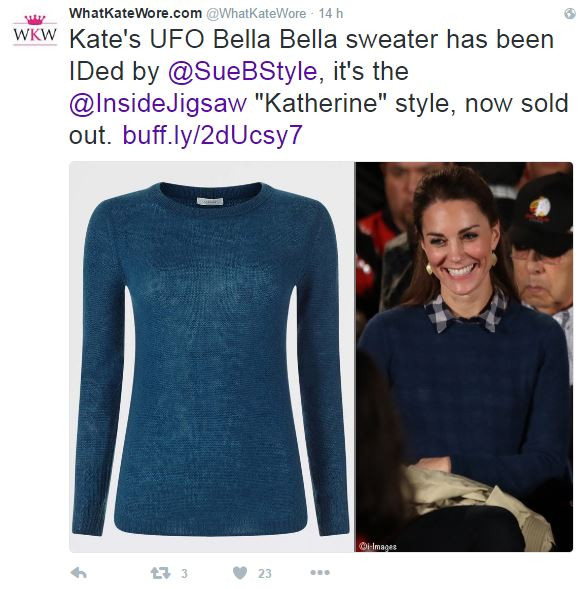View the 23 likes count
The width and height of the screenshot is (581, 589).
click(265, 573)
